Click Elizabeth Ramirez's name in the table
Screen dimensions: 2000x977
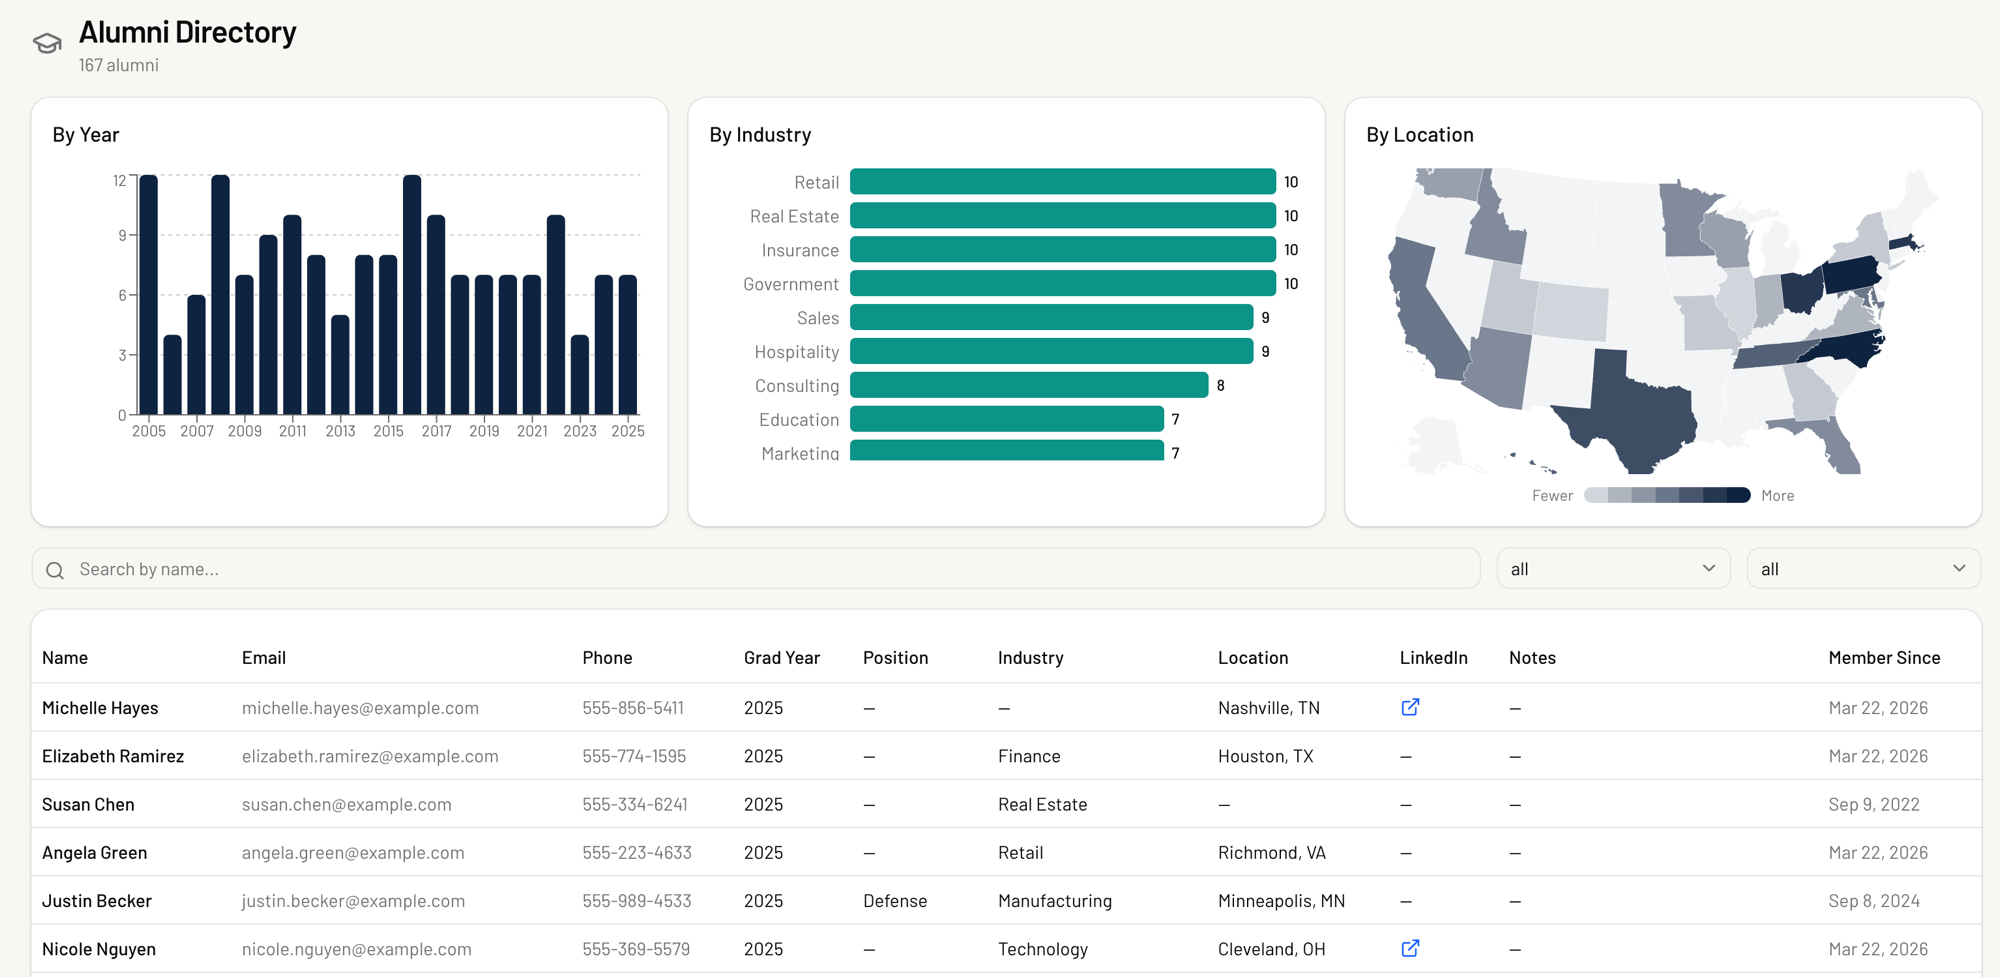(113, 756)
